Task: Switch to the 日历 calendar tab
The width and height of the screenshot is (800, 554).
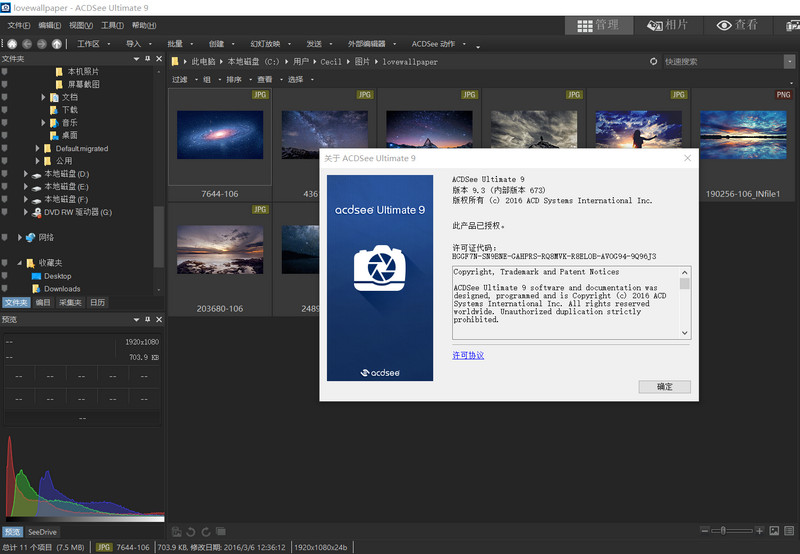Action: tap(97, 302)
